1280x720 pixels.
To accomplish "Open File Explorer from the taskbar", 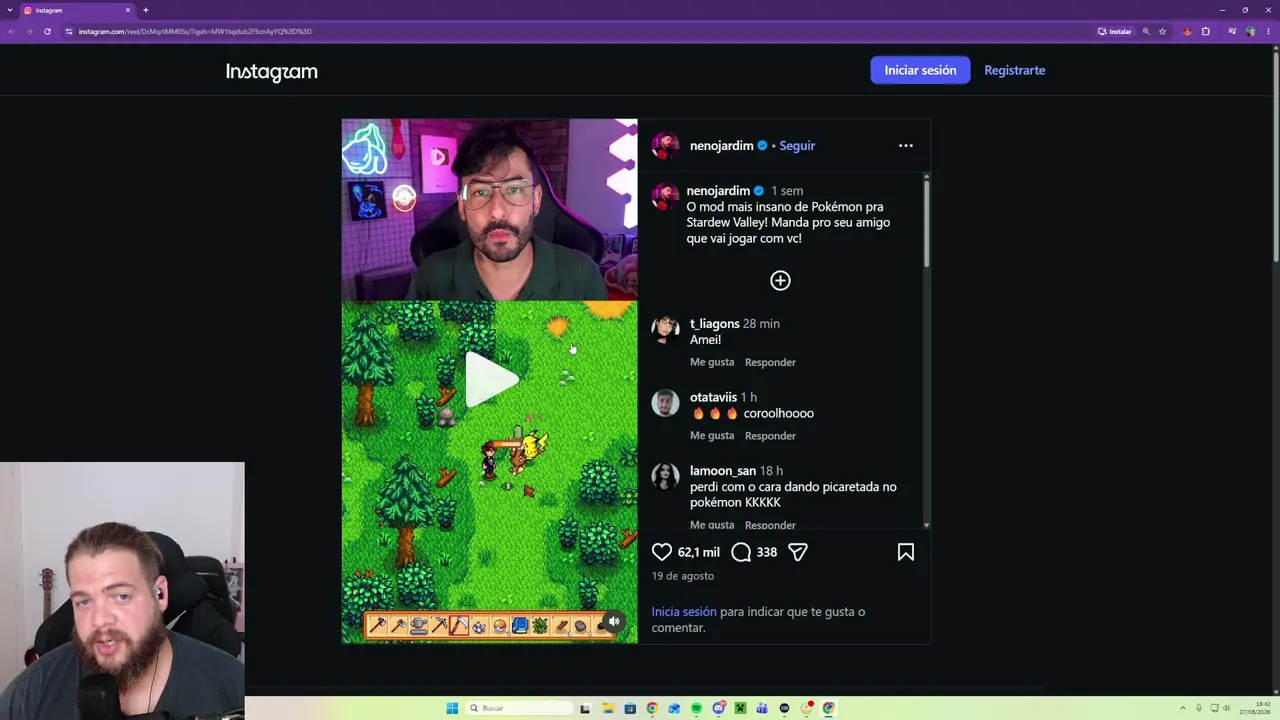I will pos(608,708).
